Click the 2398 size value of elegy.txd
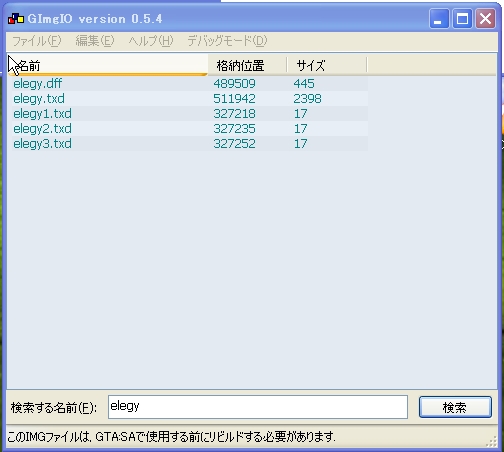Viewport: 504px width, 452px height. click(x=307, y=98)
